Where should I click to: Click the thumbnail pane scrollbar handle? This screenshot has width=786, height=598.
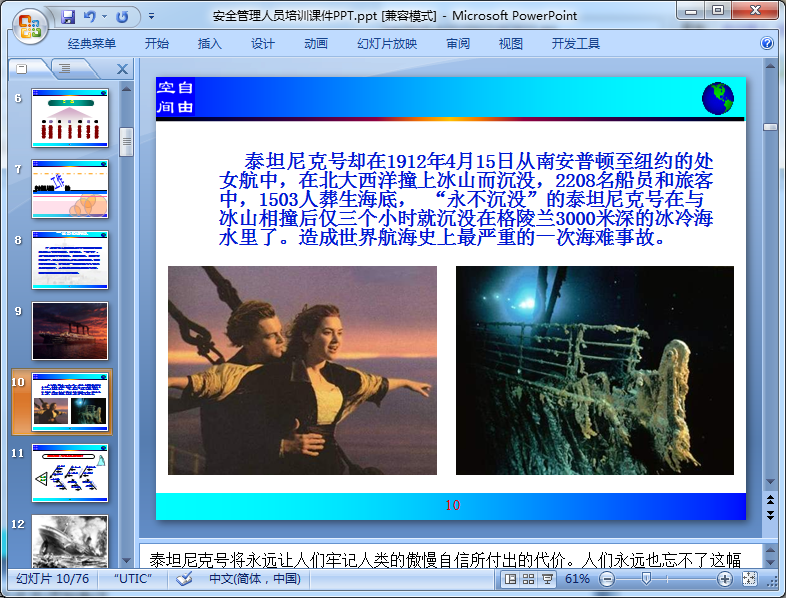tap(126, 142)
